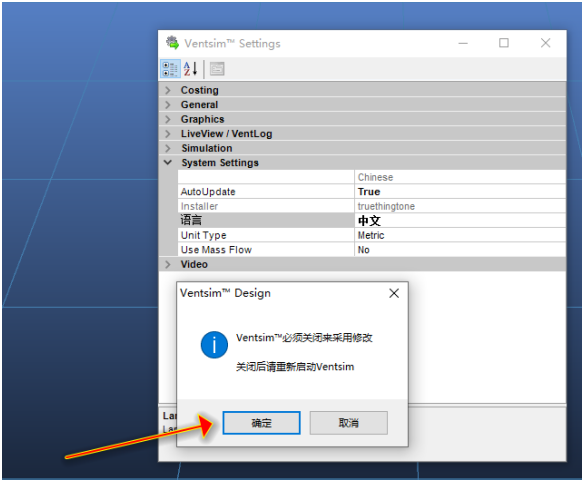
Task: Click the Alphabetical sort A-Z icon
Action: click(190, 69)
